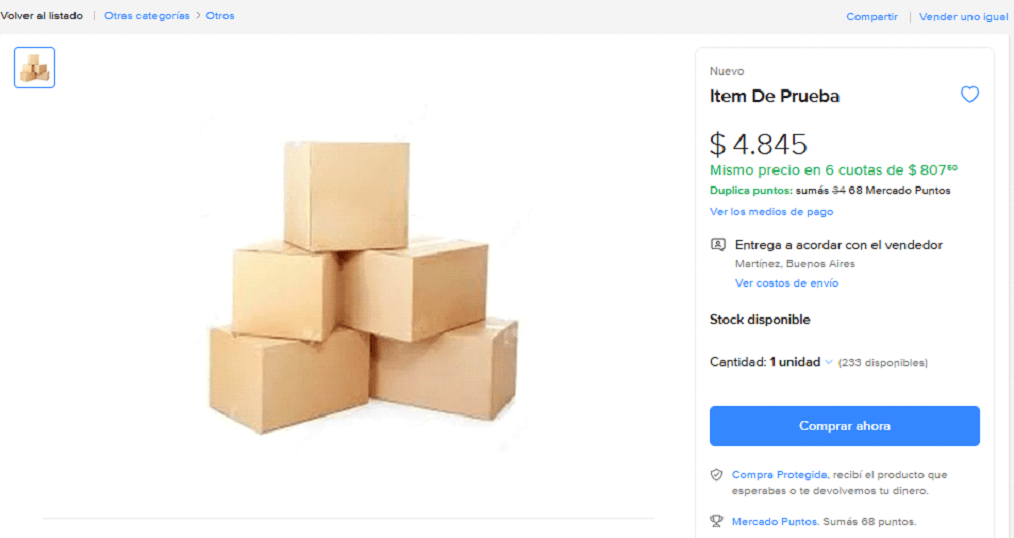
Task: Open the Compra Protegida link
Action: click(x=779, y=475)
